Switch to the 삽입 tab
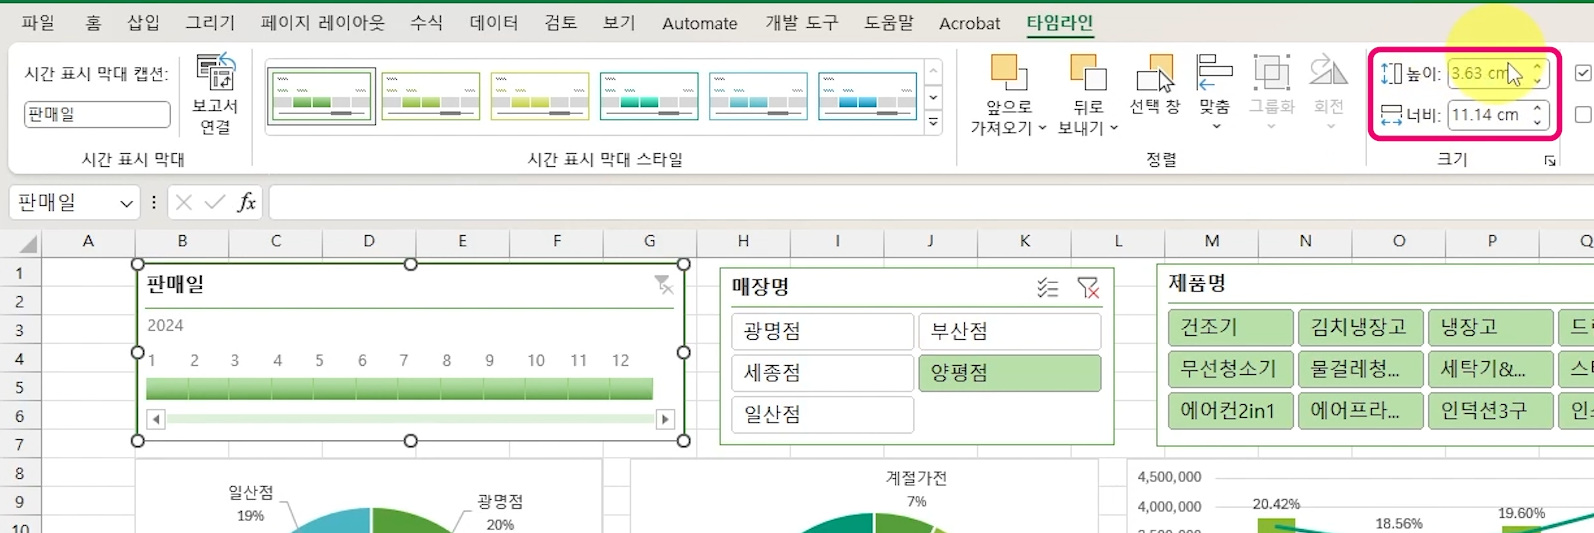Viewport: 1594px width, 533px height. pos(143,23)
